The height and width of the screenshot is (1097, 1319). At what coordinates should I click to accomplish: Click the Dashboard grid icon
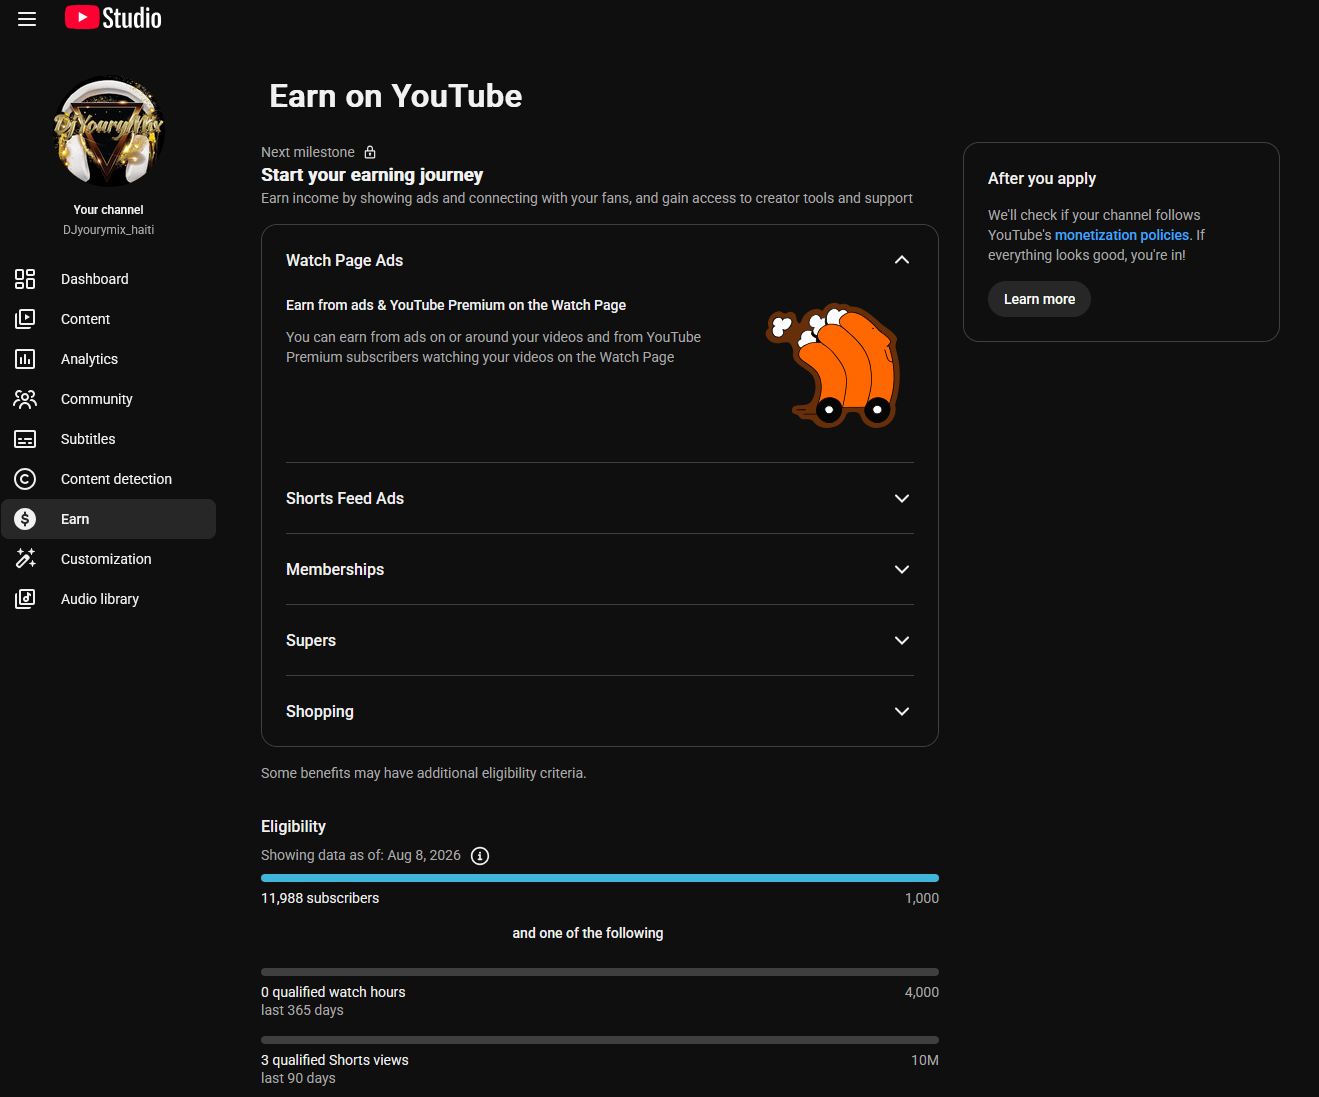click(25, 279)
